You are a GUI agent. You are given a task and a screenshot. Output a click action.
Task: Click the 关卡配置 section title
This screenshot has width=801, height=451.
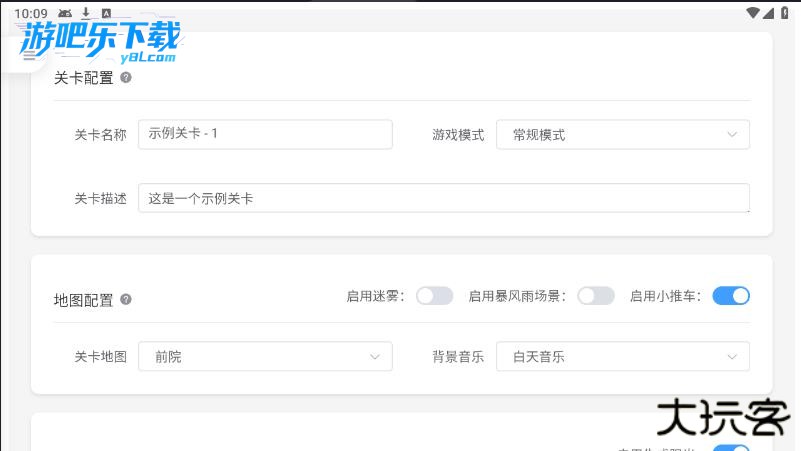pyautogui.click(x=84, y=78)
